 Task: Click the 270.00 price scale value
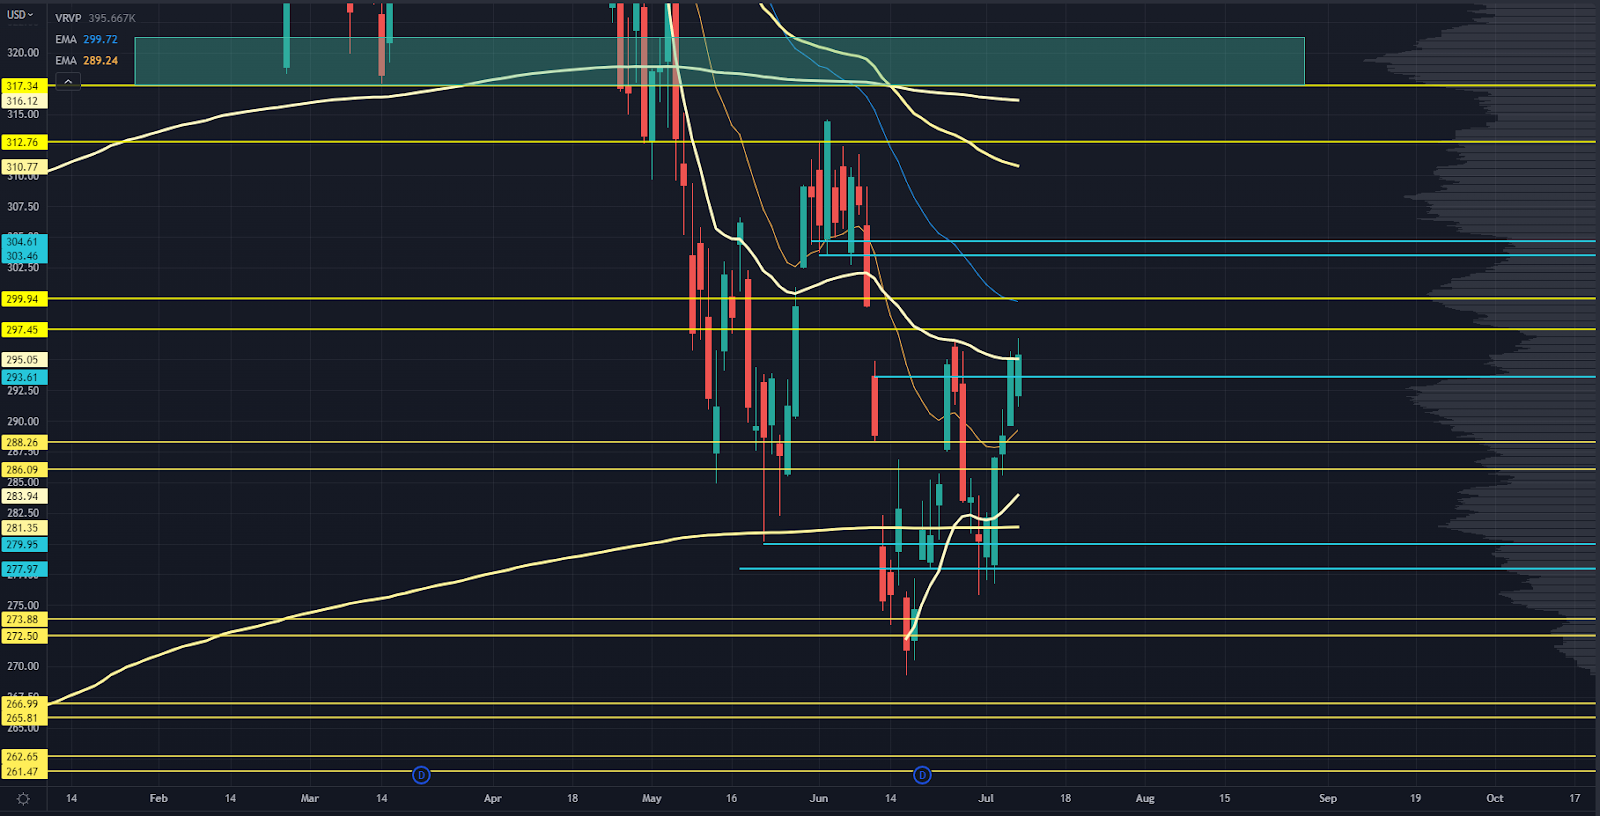pyautogui.click(x=23, y=666)
